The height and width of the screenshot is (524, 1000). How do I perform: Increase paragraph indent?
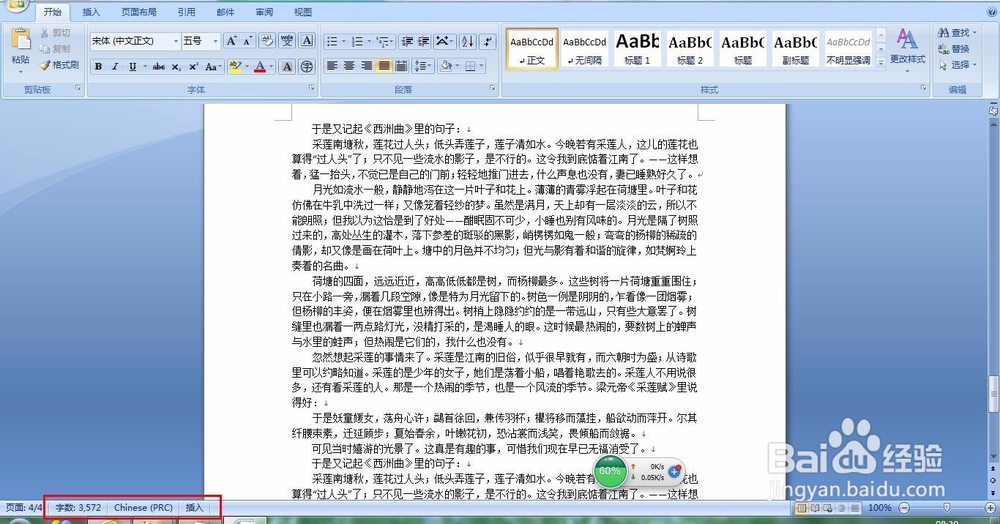(423, 41)
